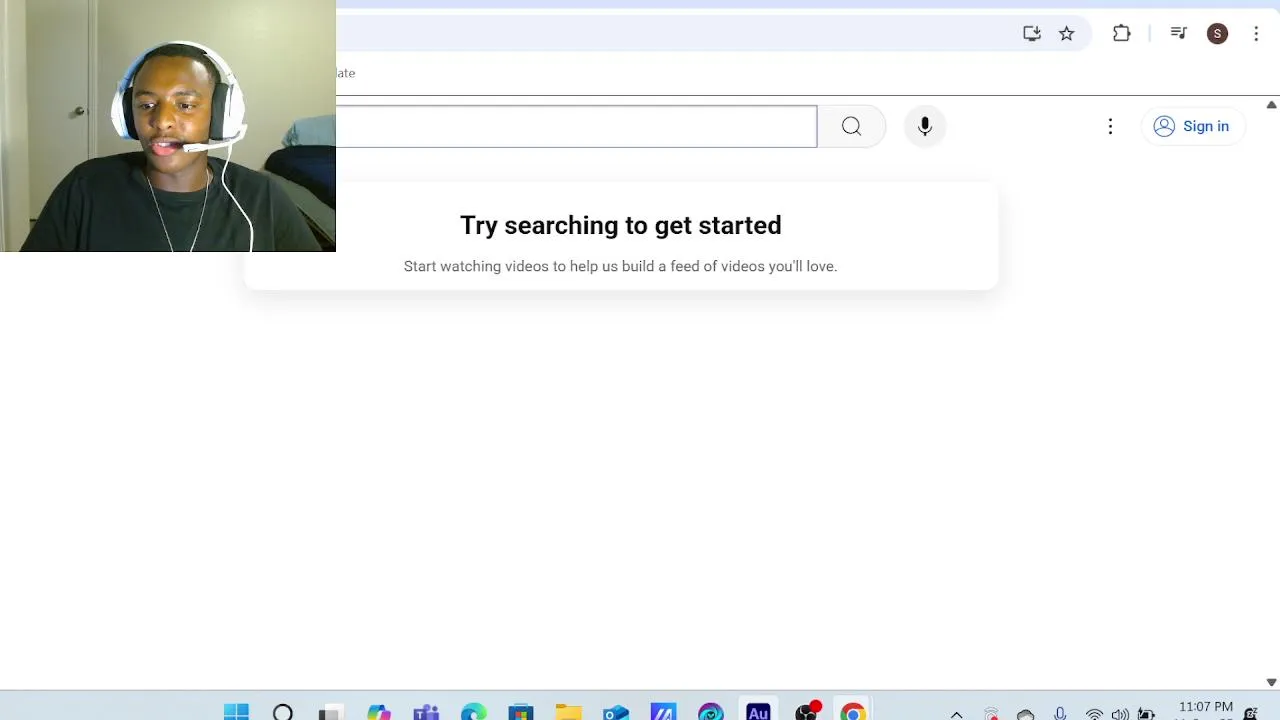Click the YouTube search magnifier button
Image resolution: width=1280 pixels, height=720 pixels.
(851, 126)
